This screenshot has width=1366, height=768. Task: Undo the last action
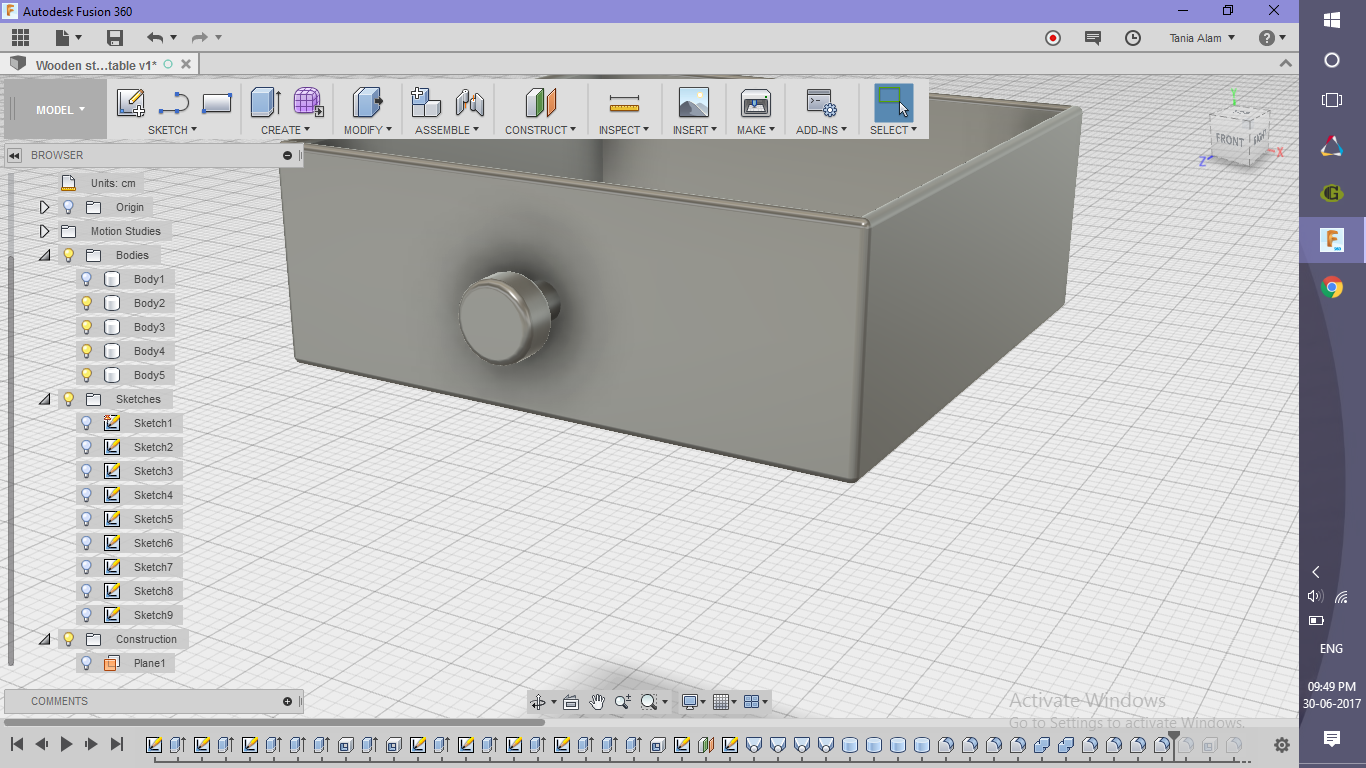point(155,38)
